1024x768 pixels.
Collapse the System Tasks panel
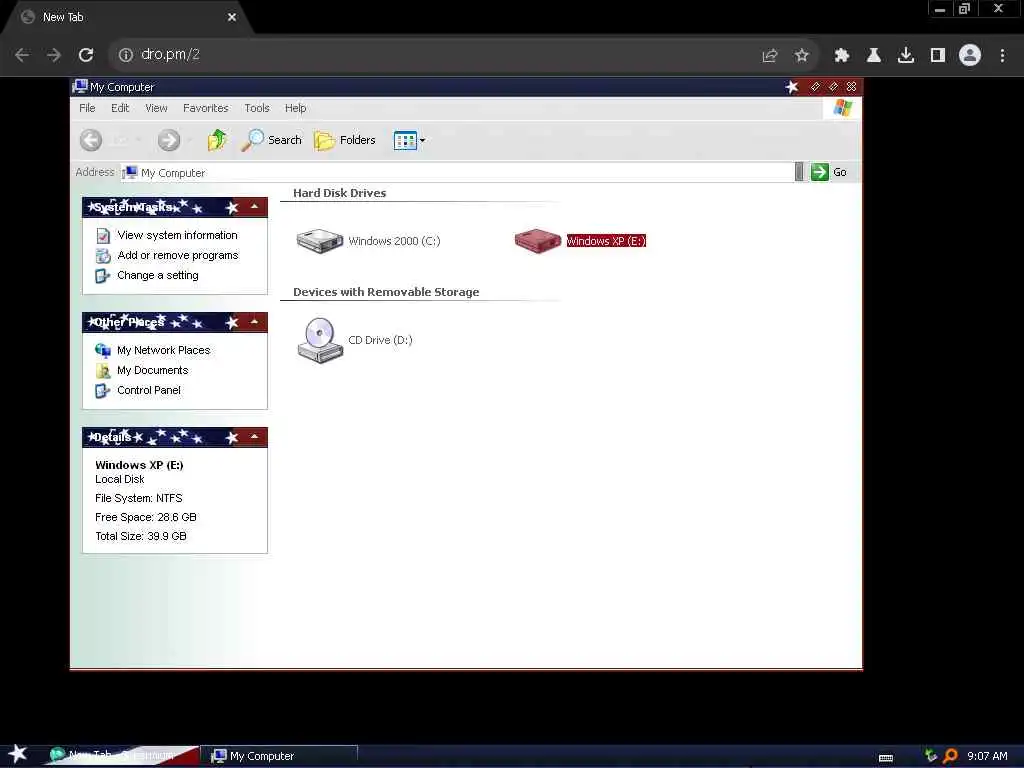tap(254, 208)
